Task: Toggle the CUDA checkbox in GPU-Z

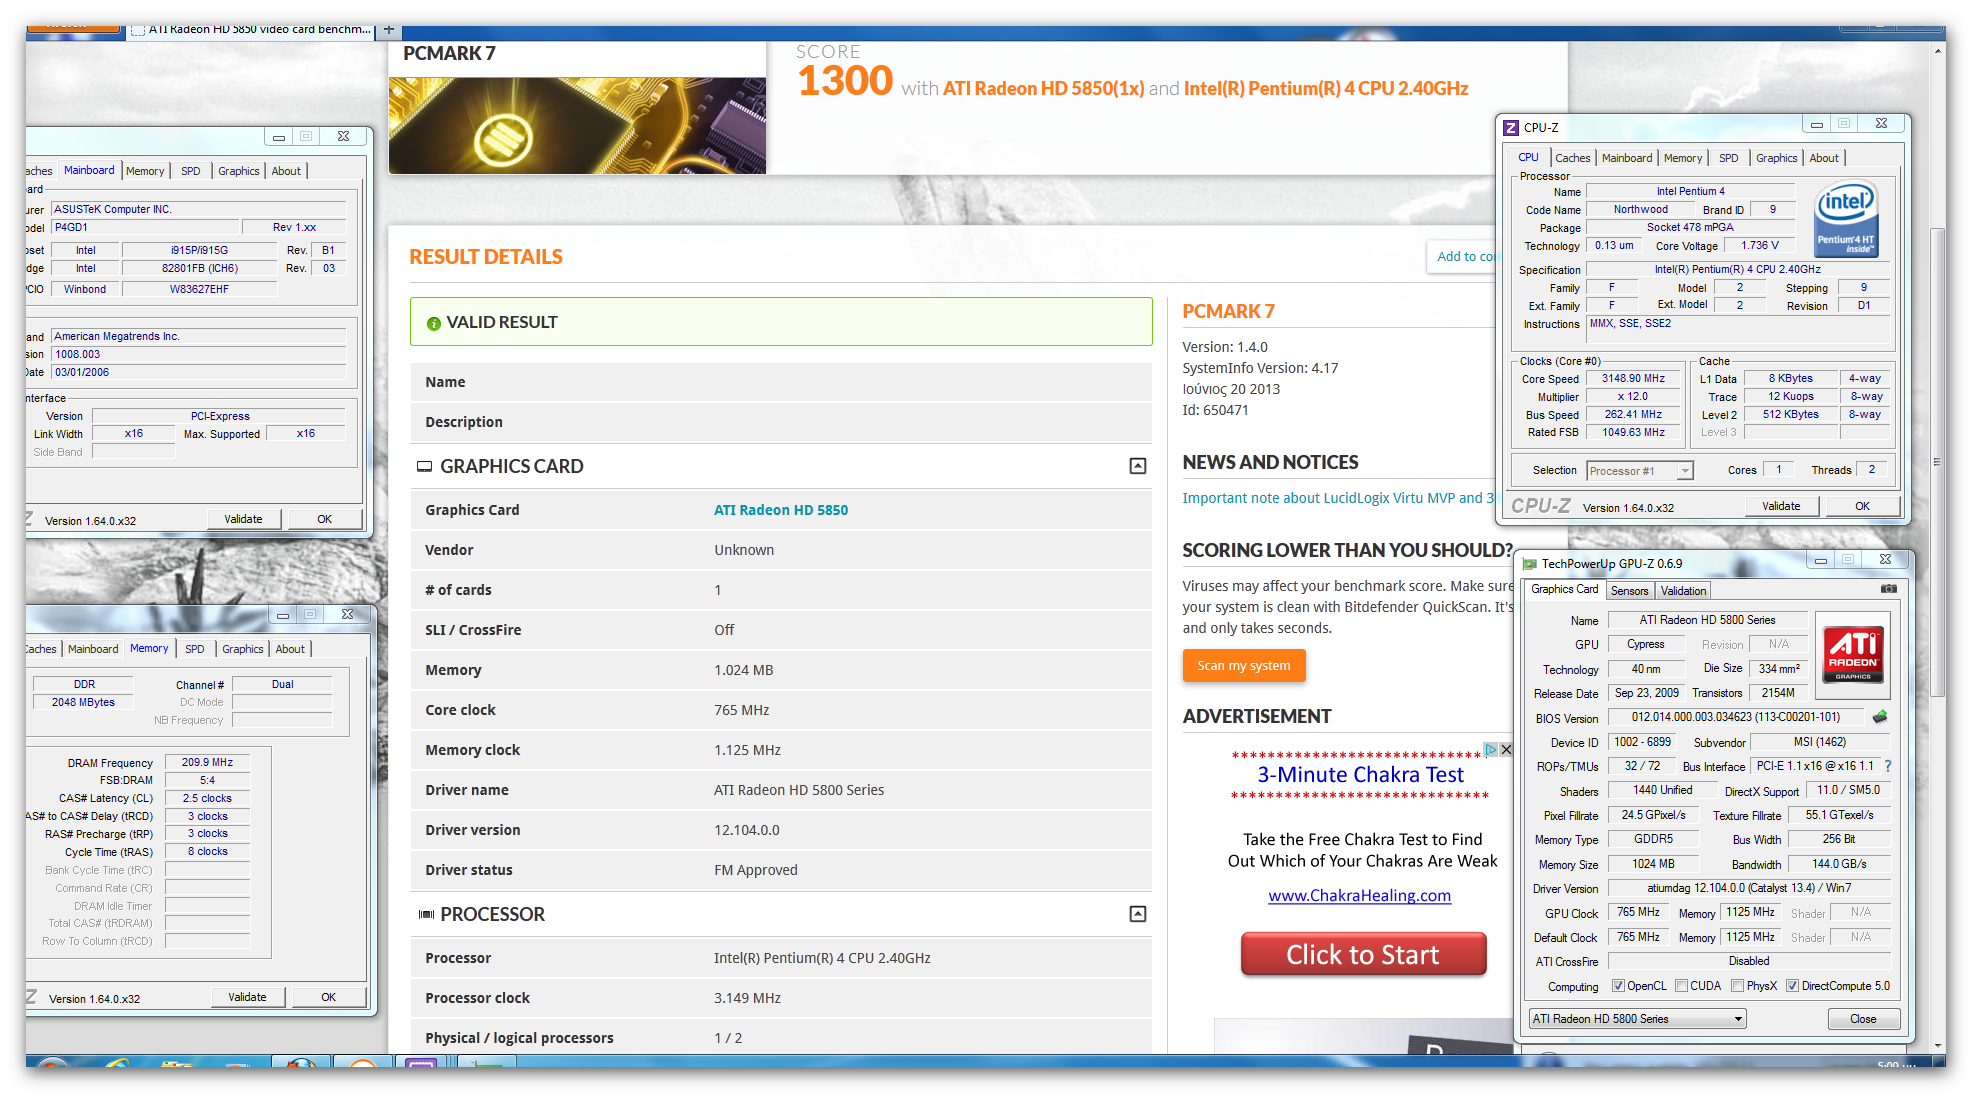Action: tap(1681, 986)
